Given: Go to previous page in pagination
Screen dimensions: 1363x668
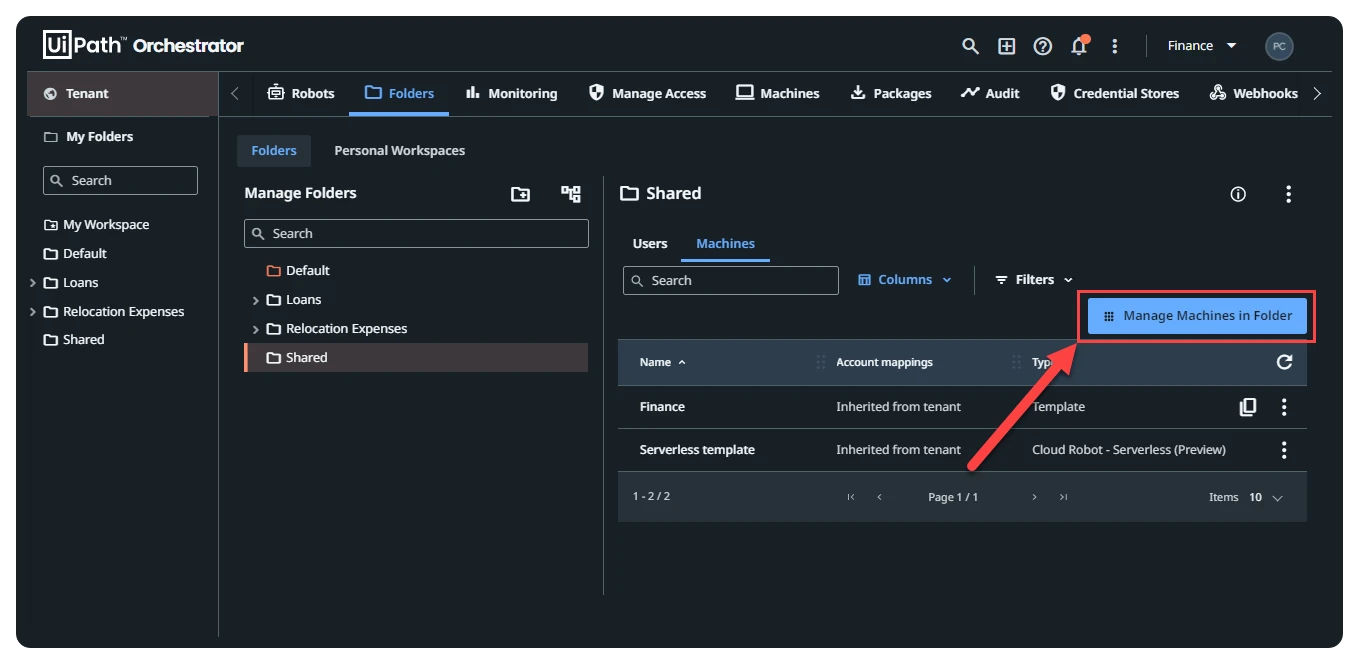Looking at the screenshot, I should 880,497.
